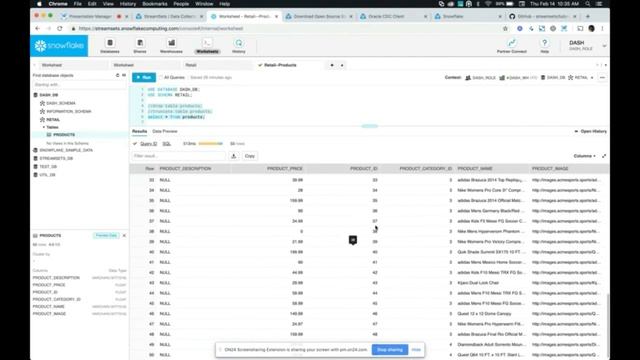Open the worksheet more-options ellipsis menu

pyautogui.click(x=602, y=78)
